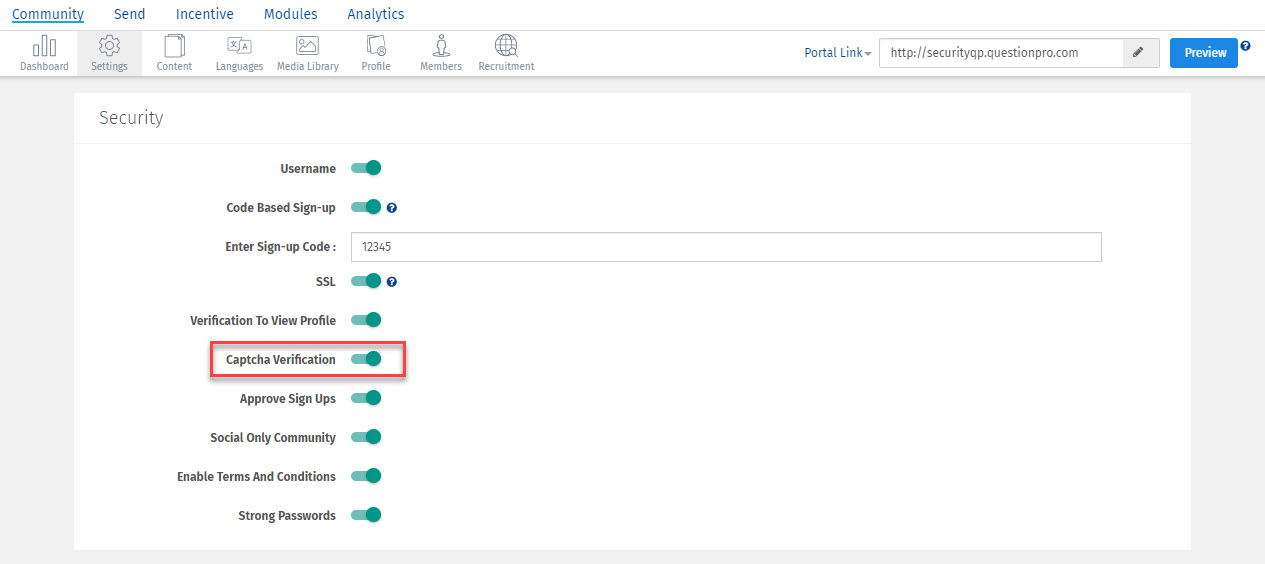Screen dimensions: 1265x564
Task: Click the pencil edit icon for portal URL
Action: pyautogui.click(x=1141, y=53)
